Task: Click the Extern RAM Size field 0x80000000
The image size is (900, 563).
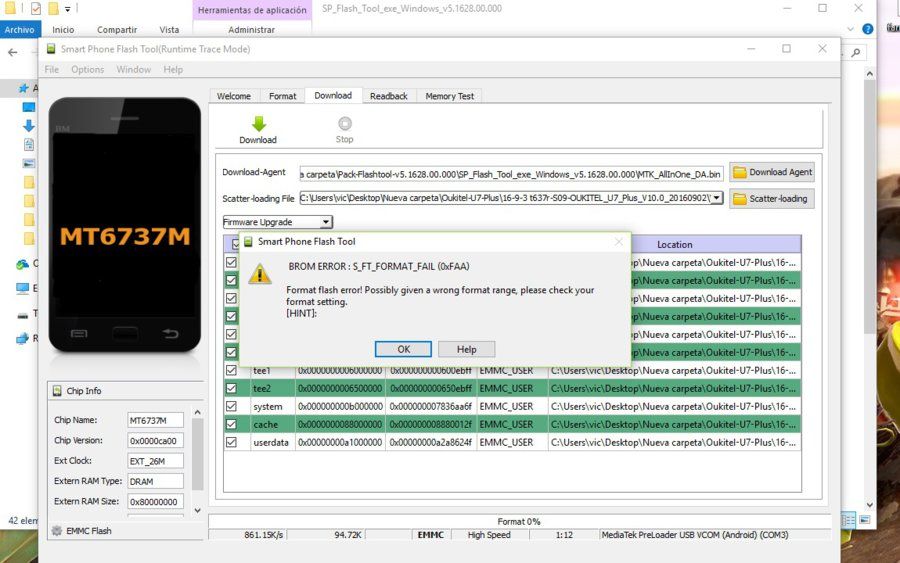Action: [x=155, y=502]
